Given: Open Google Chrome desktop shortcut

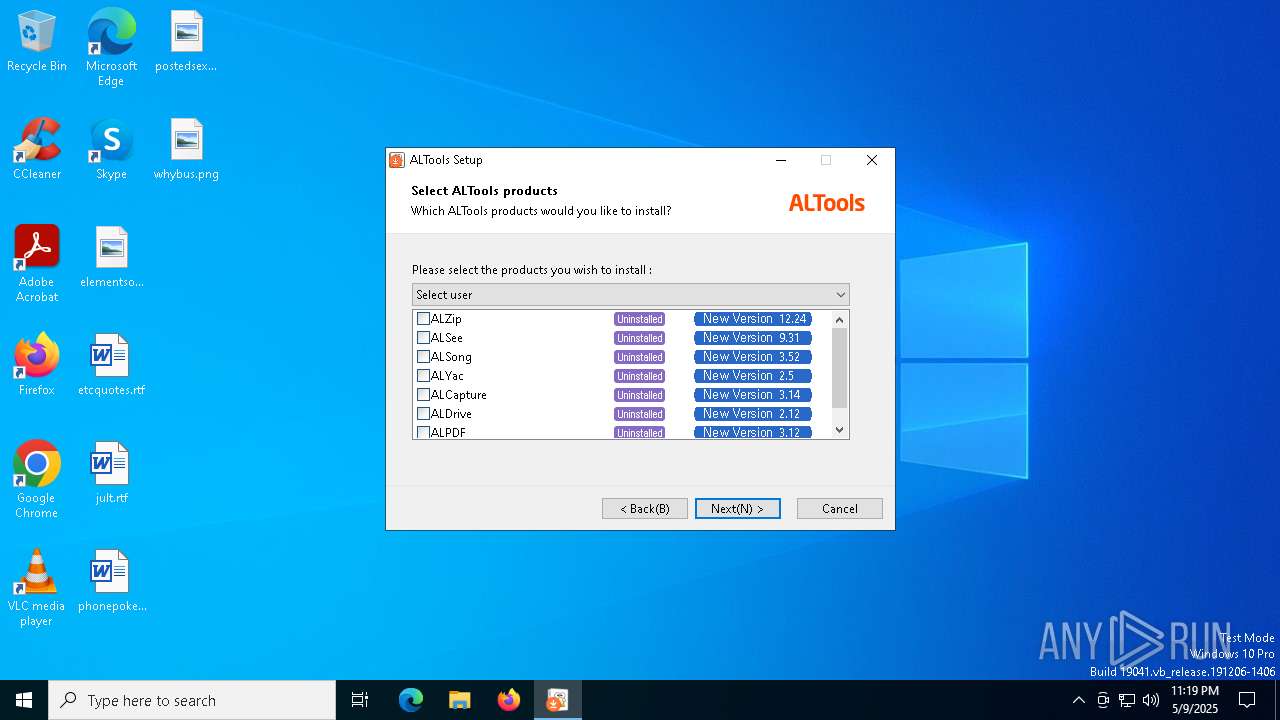Looking at the screenshot, I should click(x=37, y=480).
